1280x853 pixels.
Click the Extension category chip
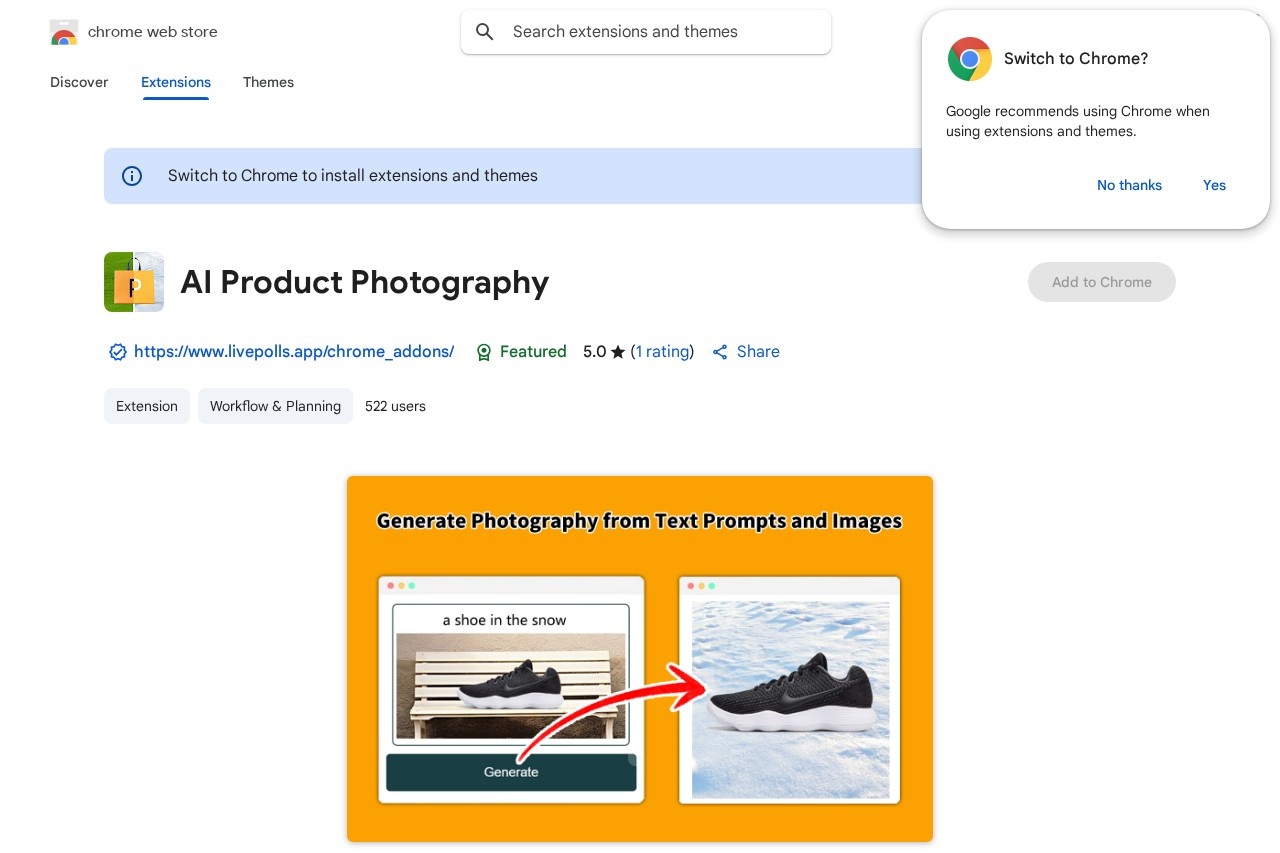pos(147,406)
